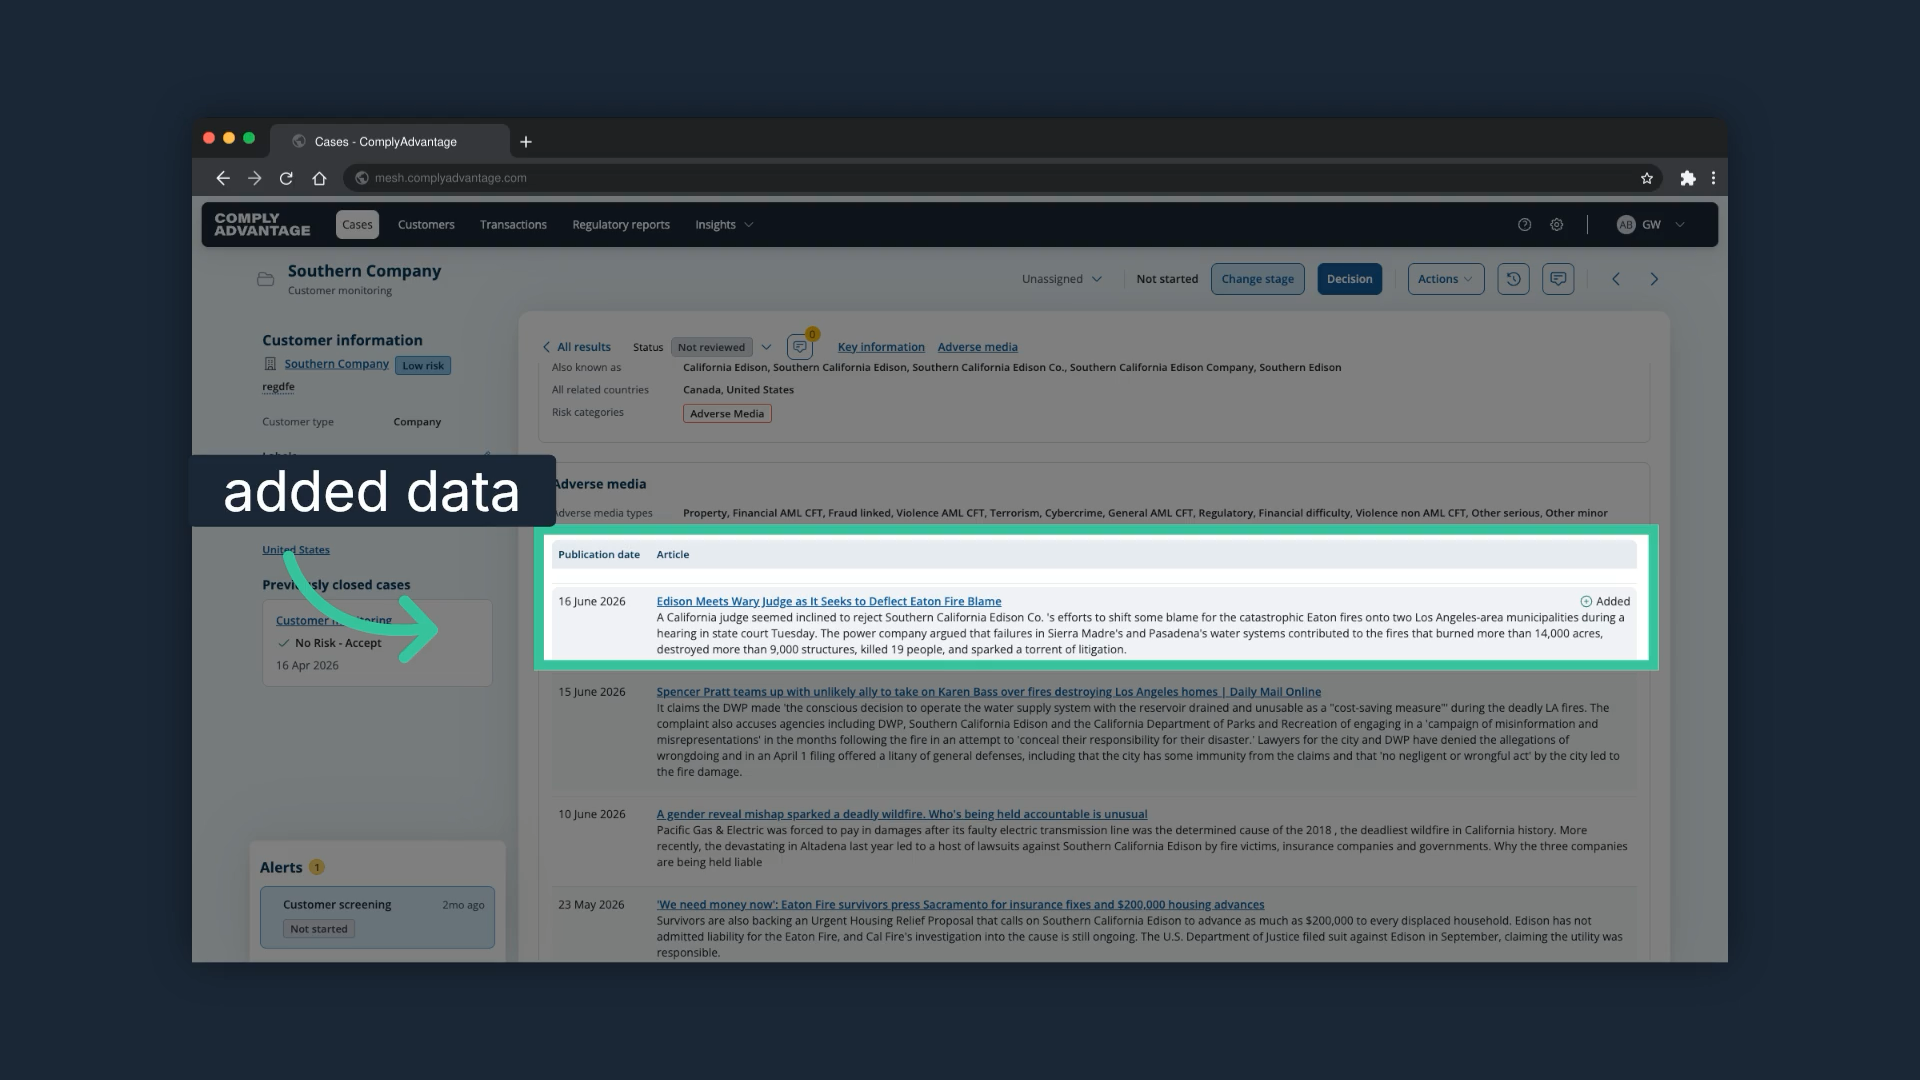Go to browser home icon

click(x=319, y=178)
